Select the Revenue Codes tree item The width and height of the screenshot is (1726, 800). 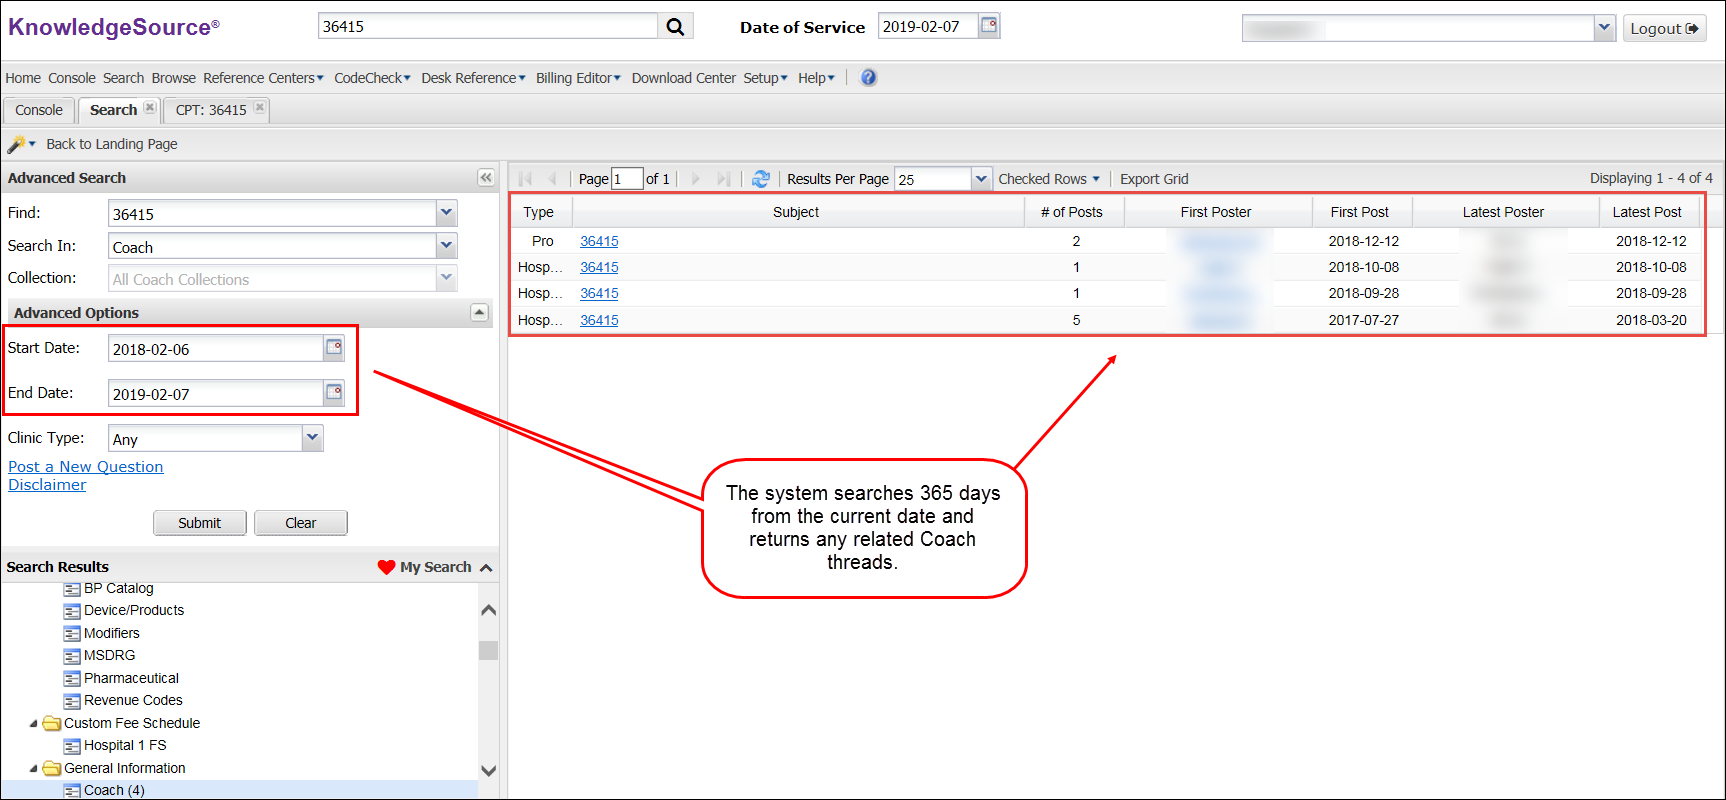pos(133,701)
